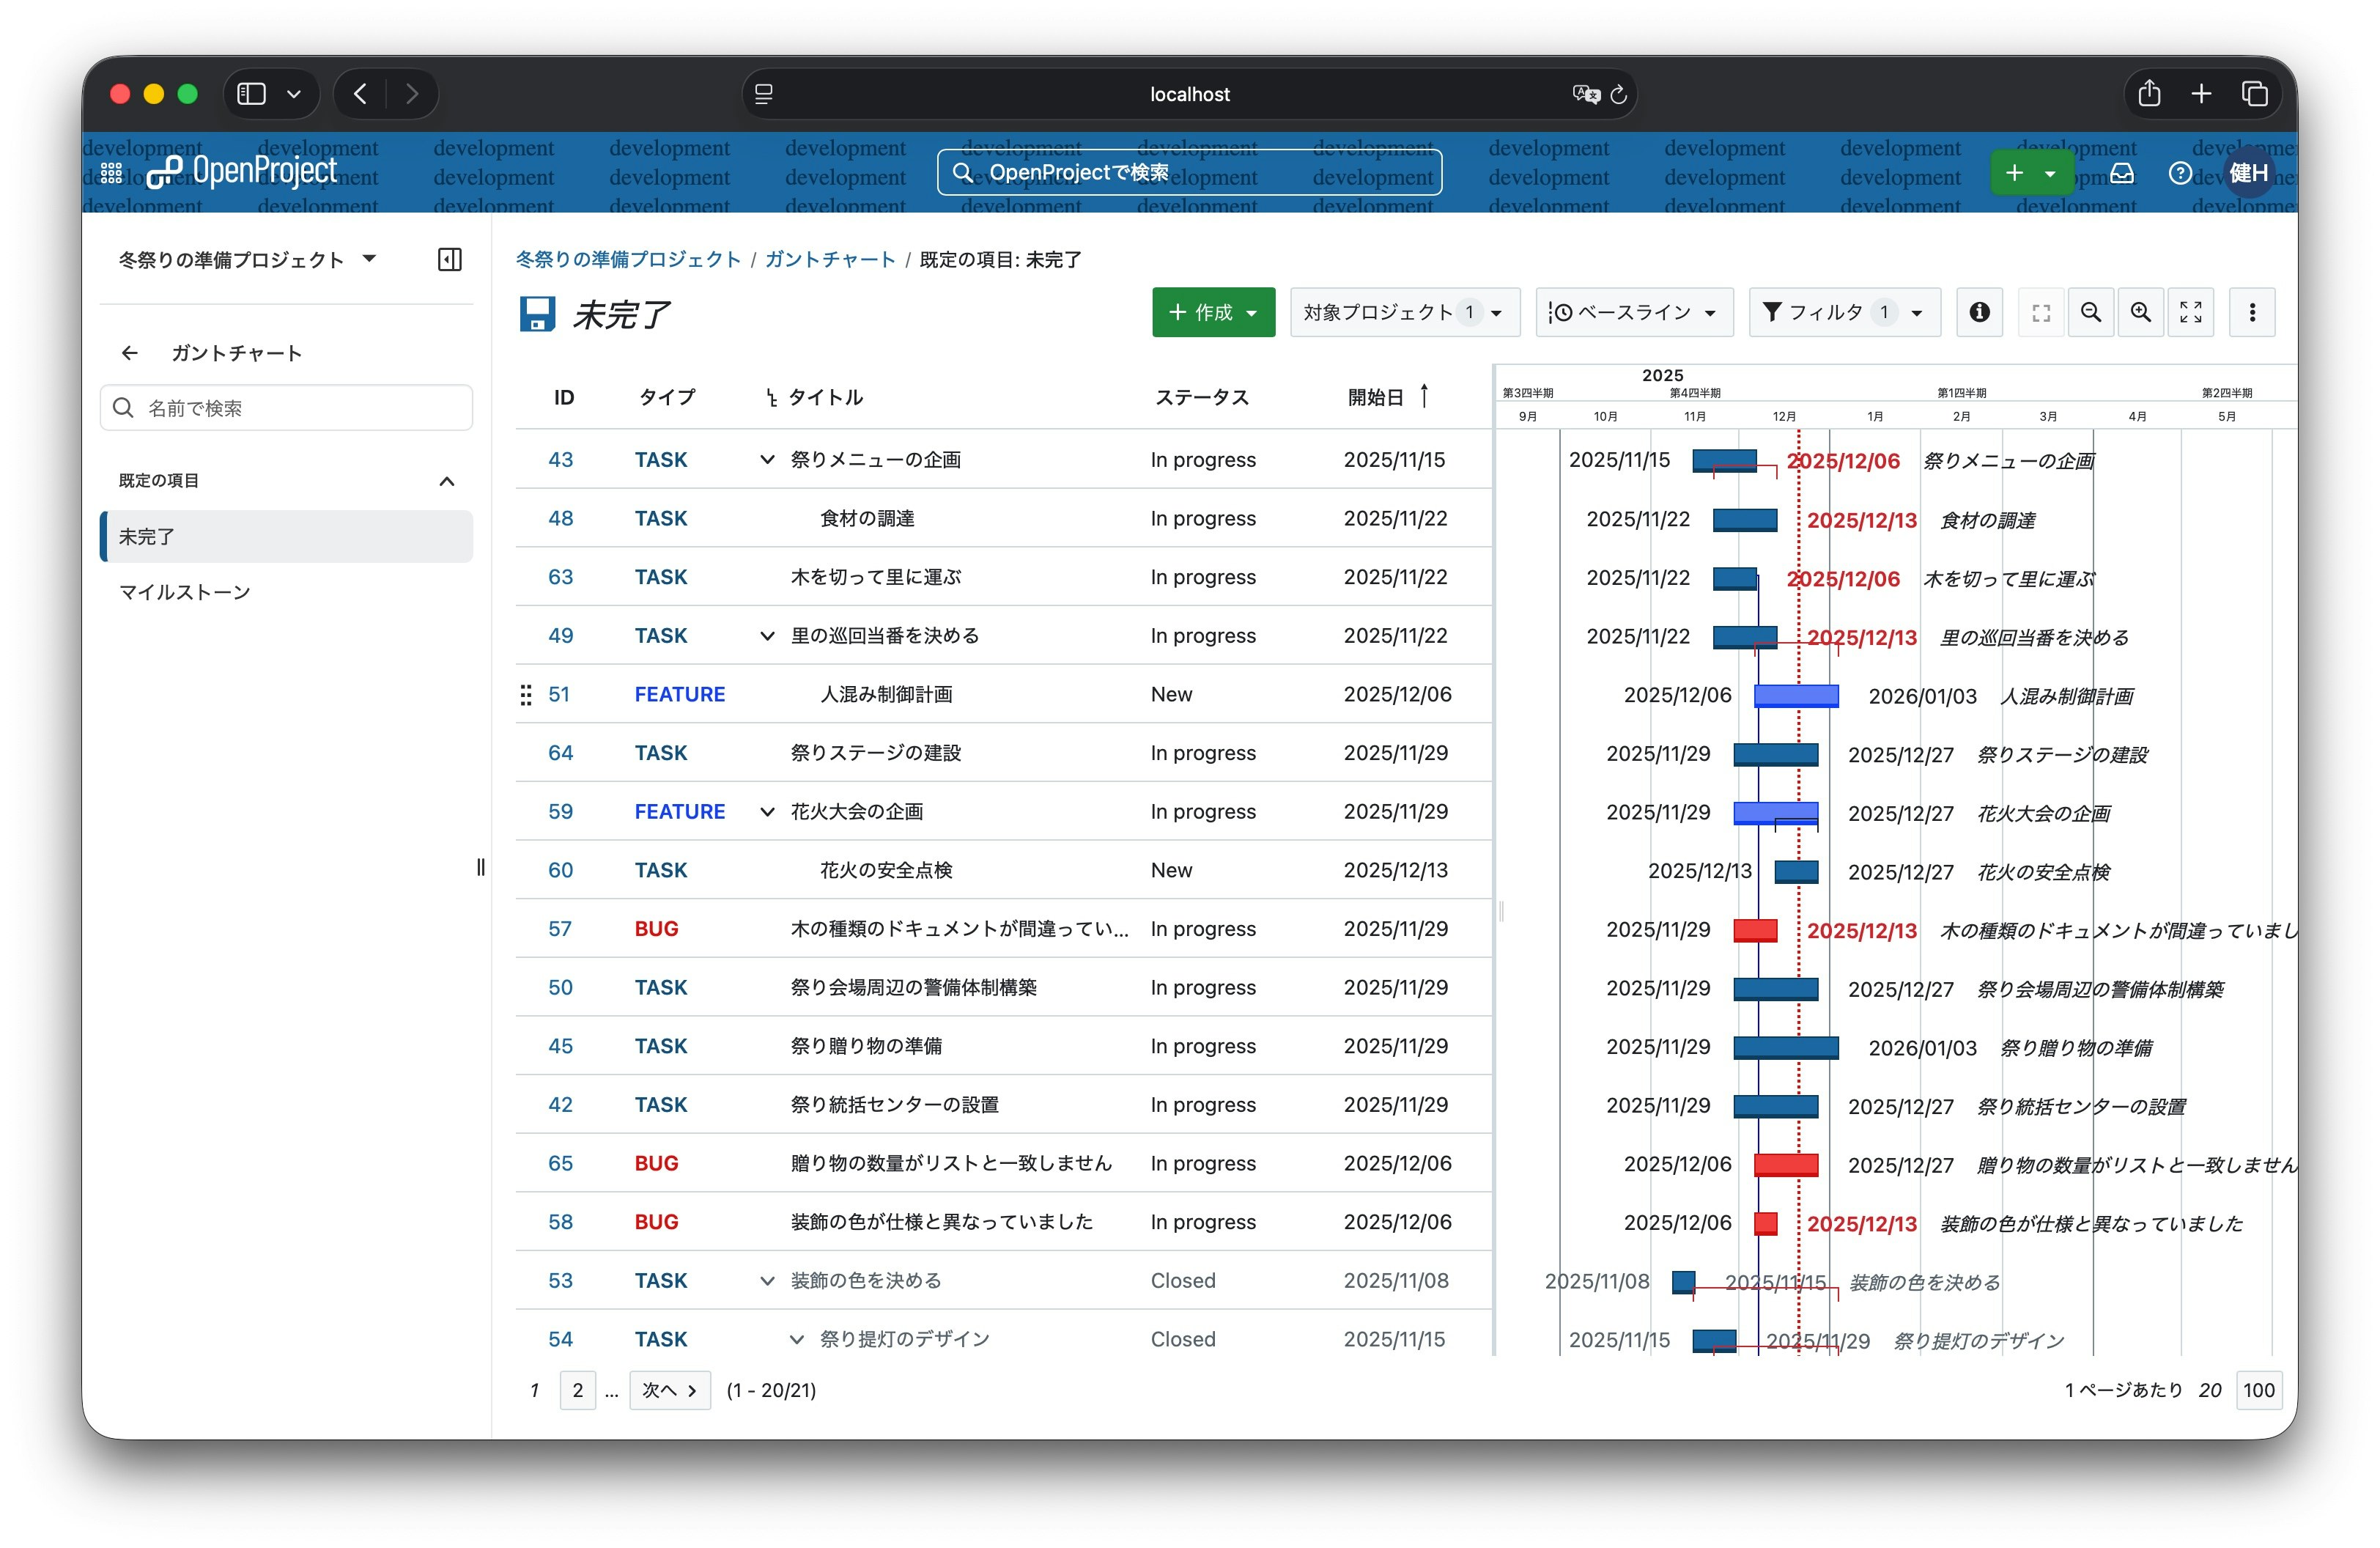This screenshot has height=1548, width=2380.
Task: Open the 対象プロジェクト dropdown
Action: point(1404,312)
